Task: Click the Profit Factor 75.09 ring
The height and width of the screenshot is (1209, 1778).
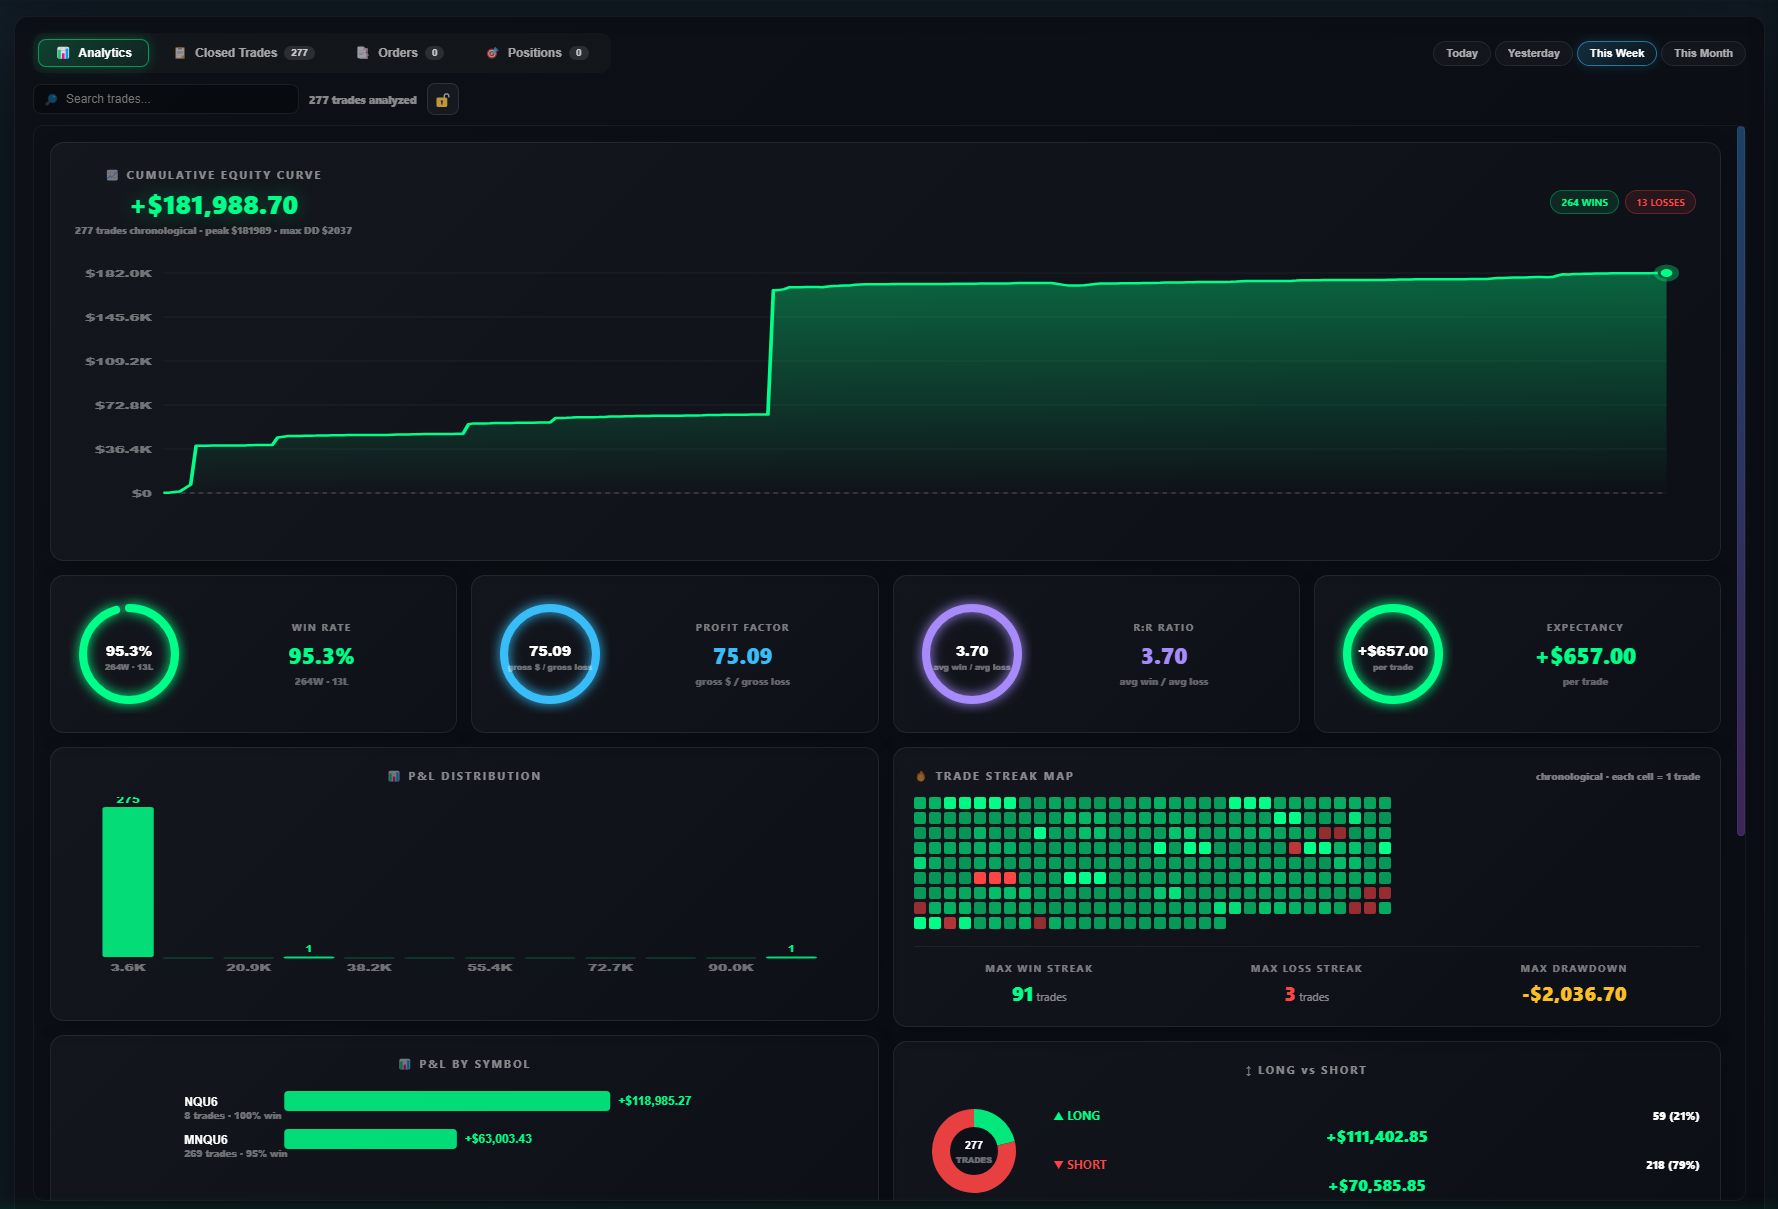Action: coord(550,654)
